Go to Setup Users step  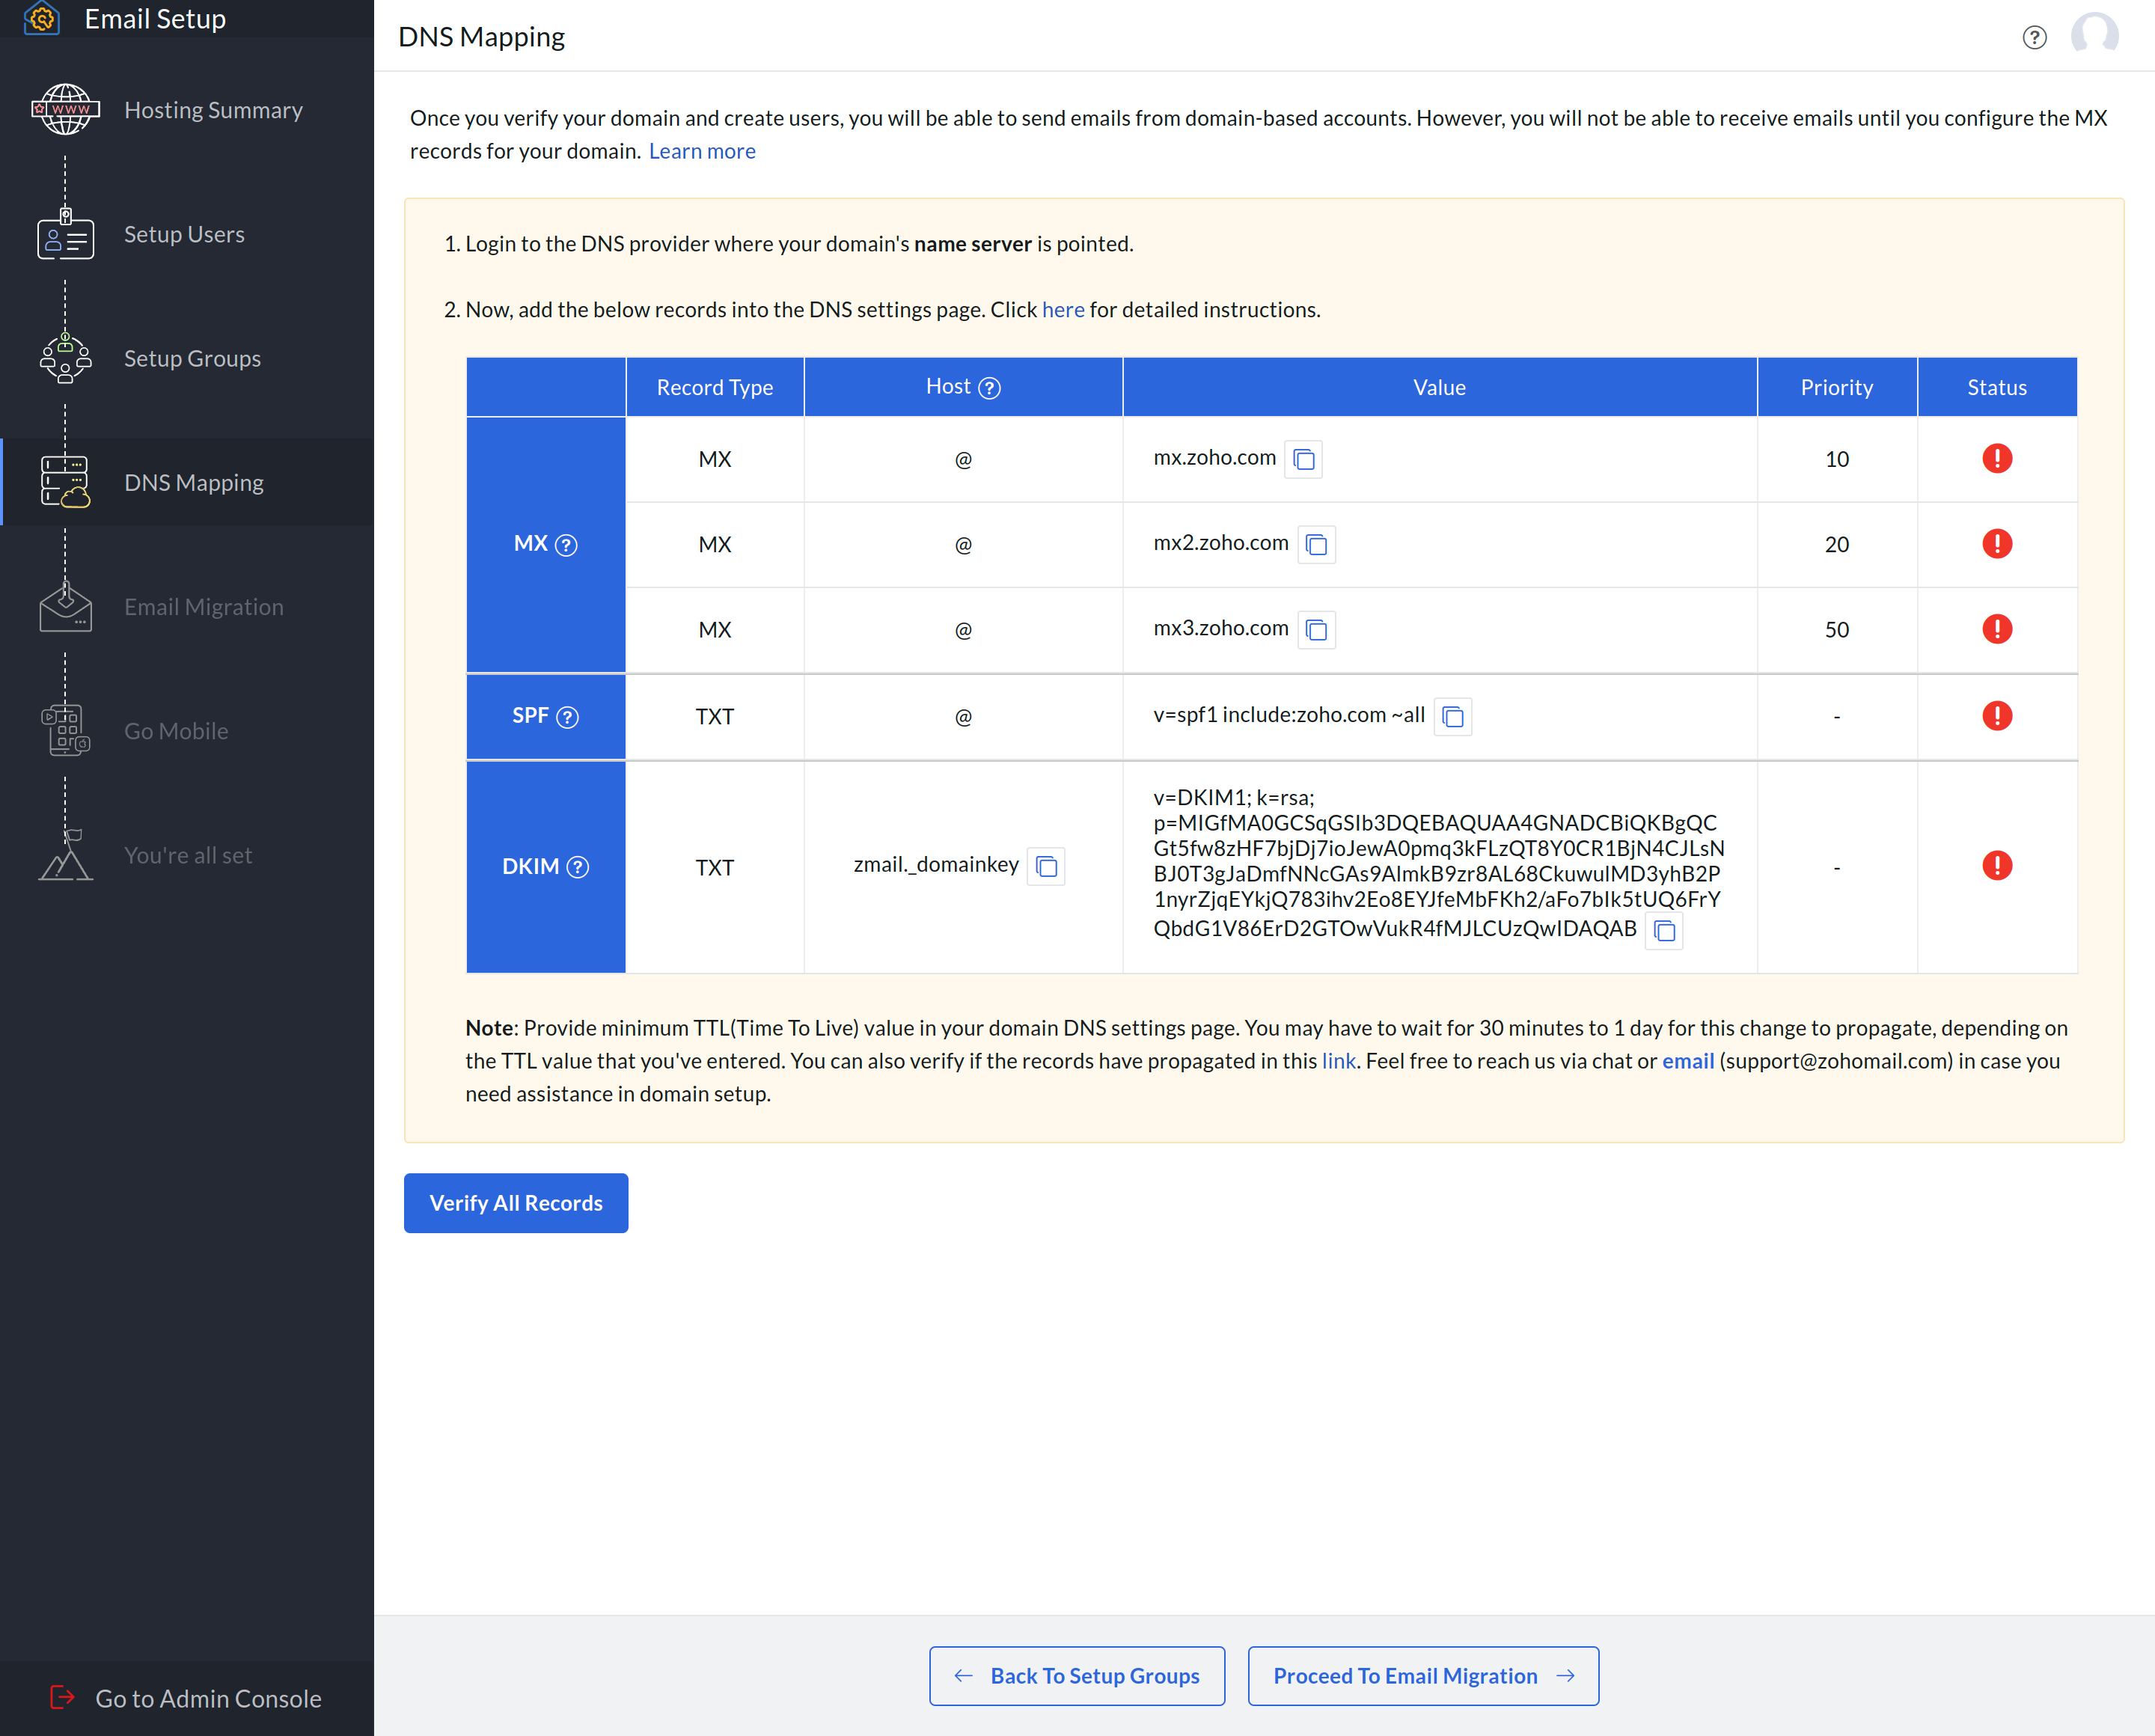pos(187,234)
